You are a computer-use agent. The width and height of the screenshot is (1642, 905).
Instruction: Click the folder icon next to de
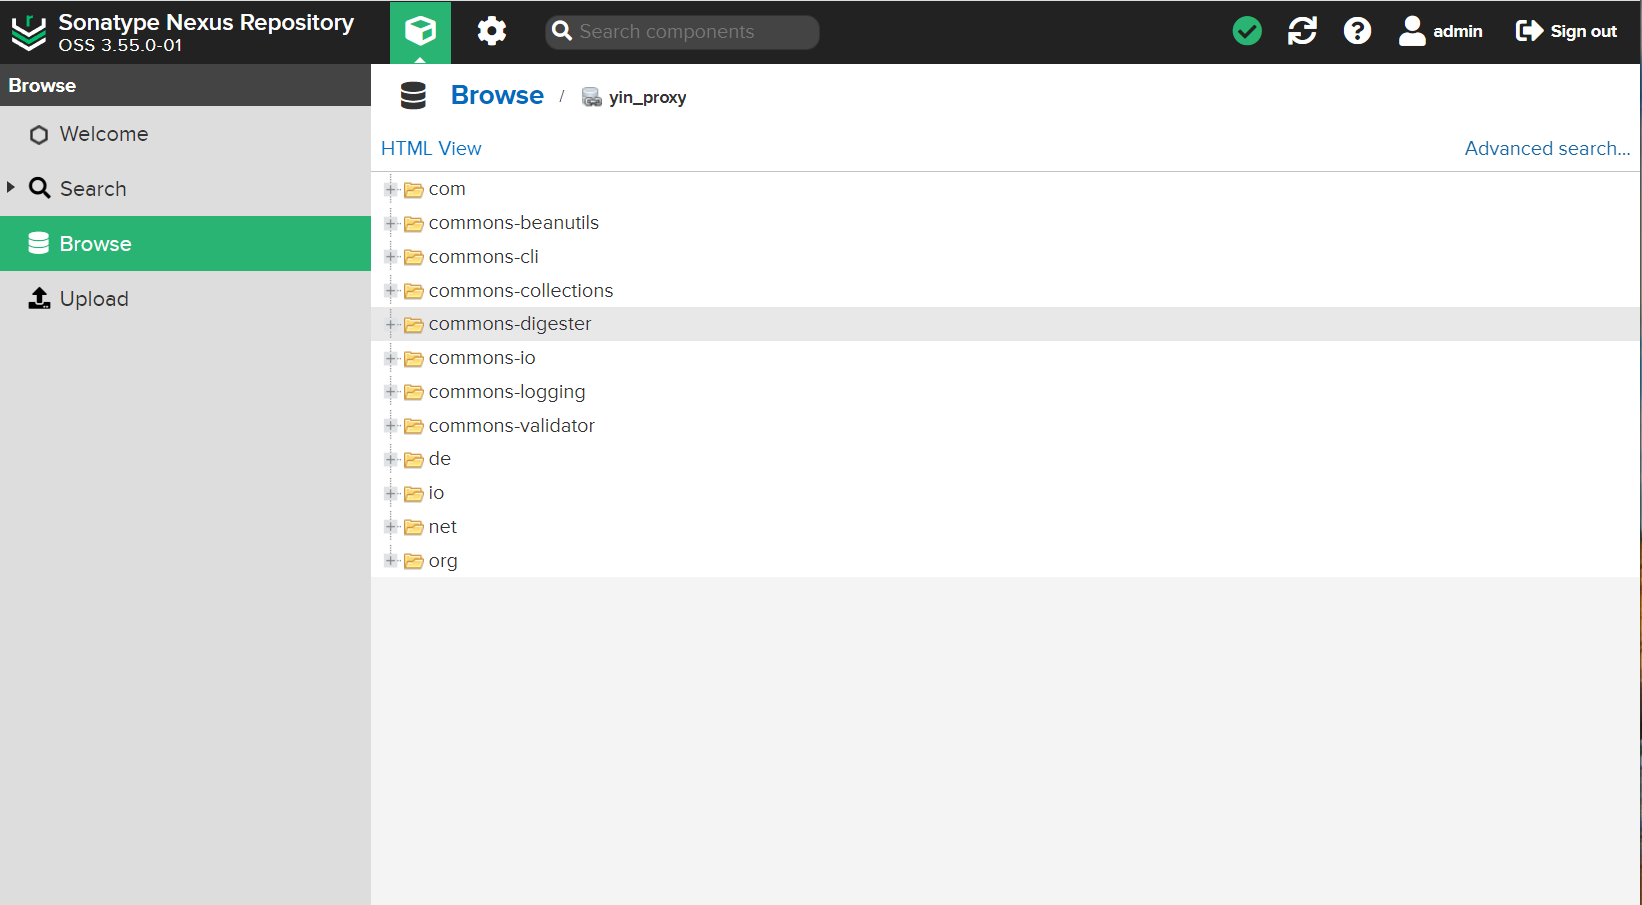pyautogui.click(x=413, y=460)
